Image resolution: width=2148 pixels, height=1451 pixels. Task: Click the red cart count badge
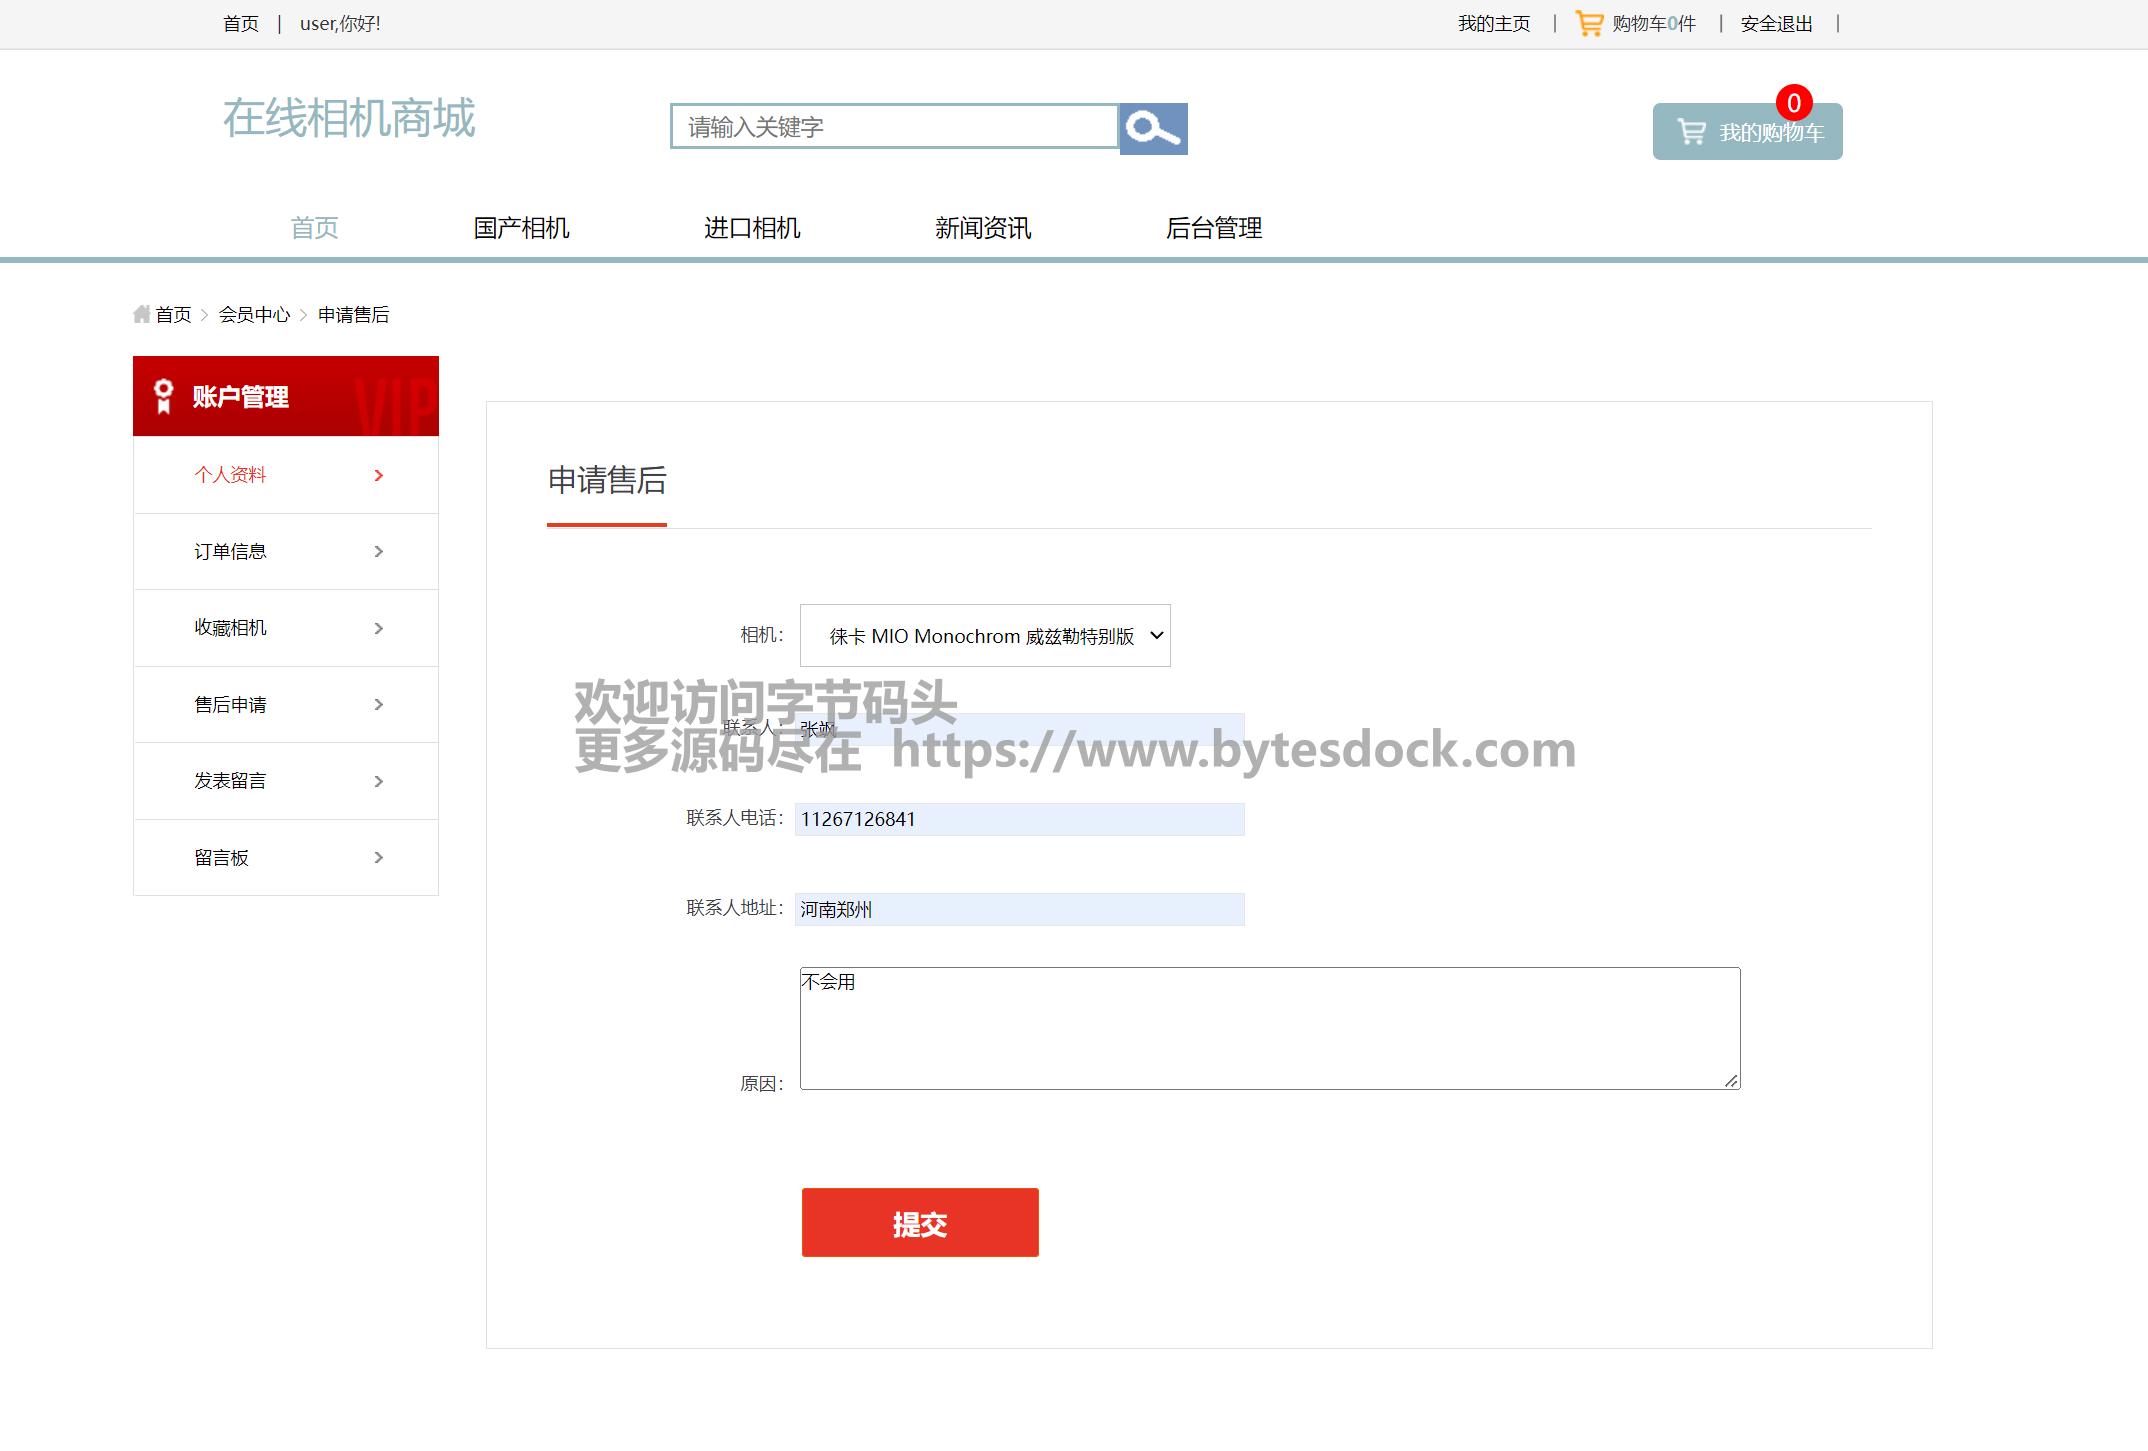tap(1793, 103)
